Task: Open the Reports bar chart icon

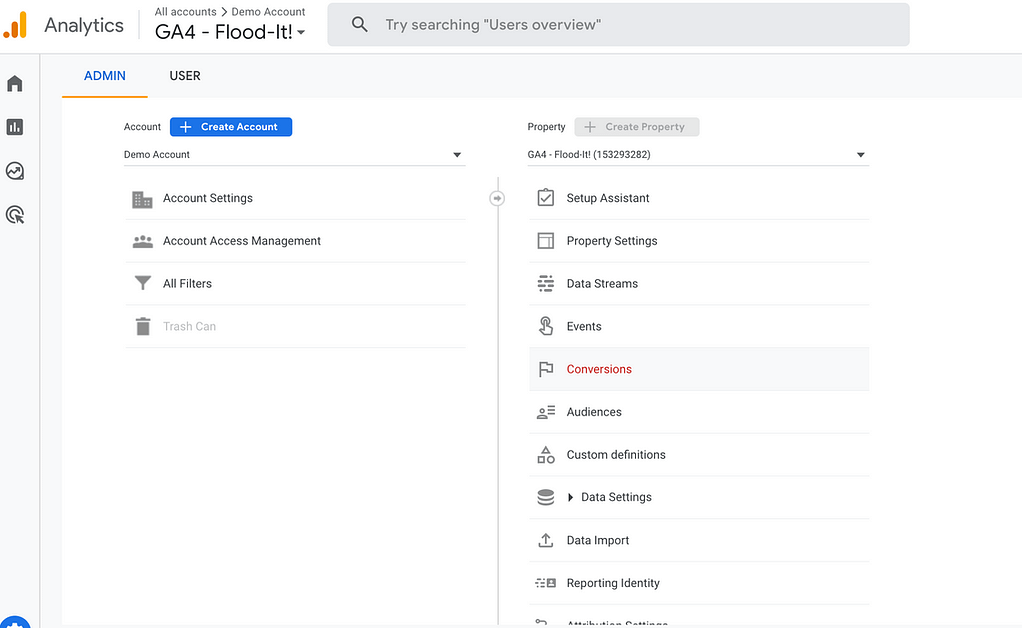Action: [x=14, y=127]
